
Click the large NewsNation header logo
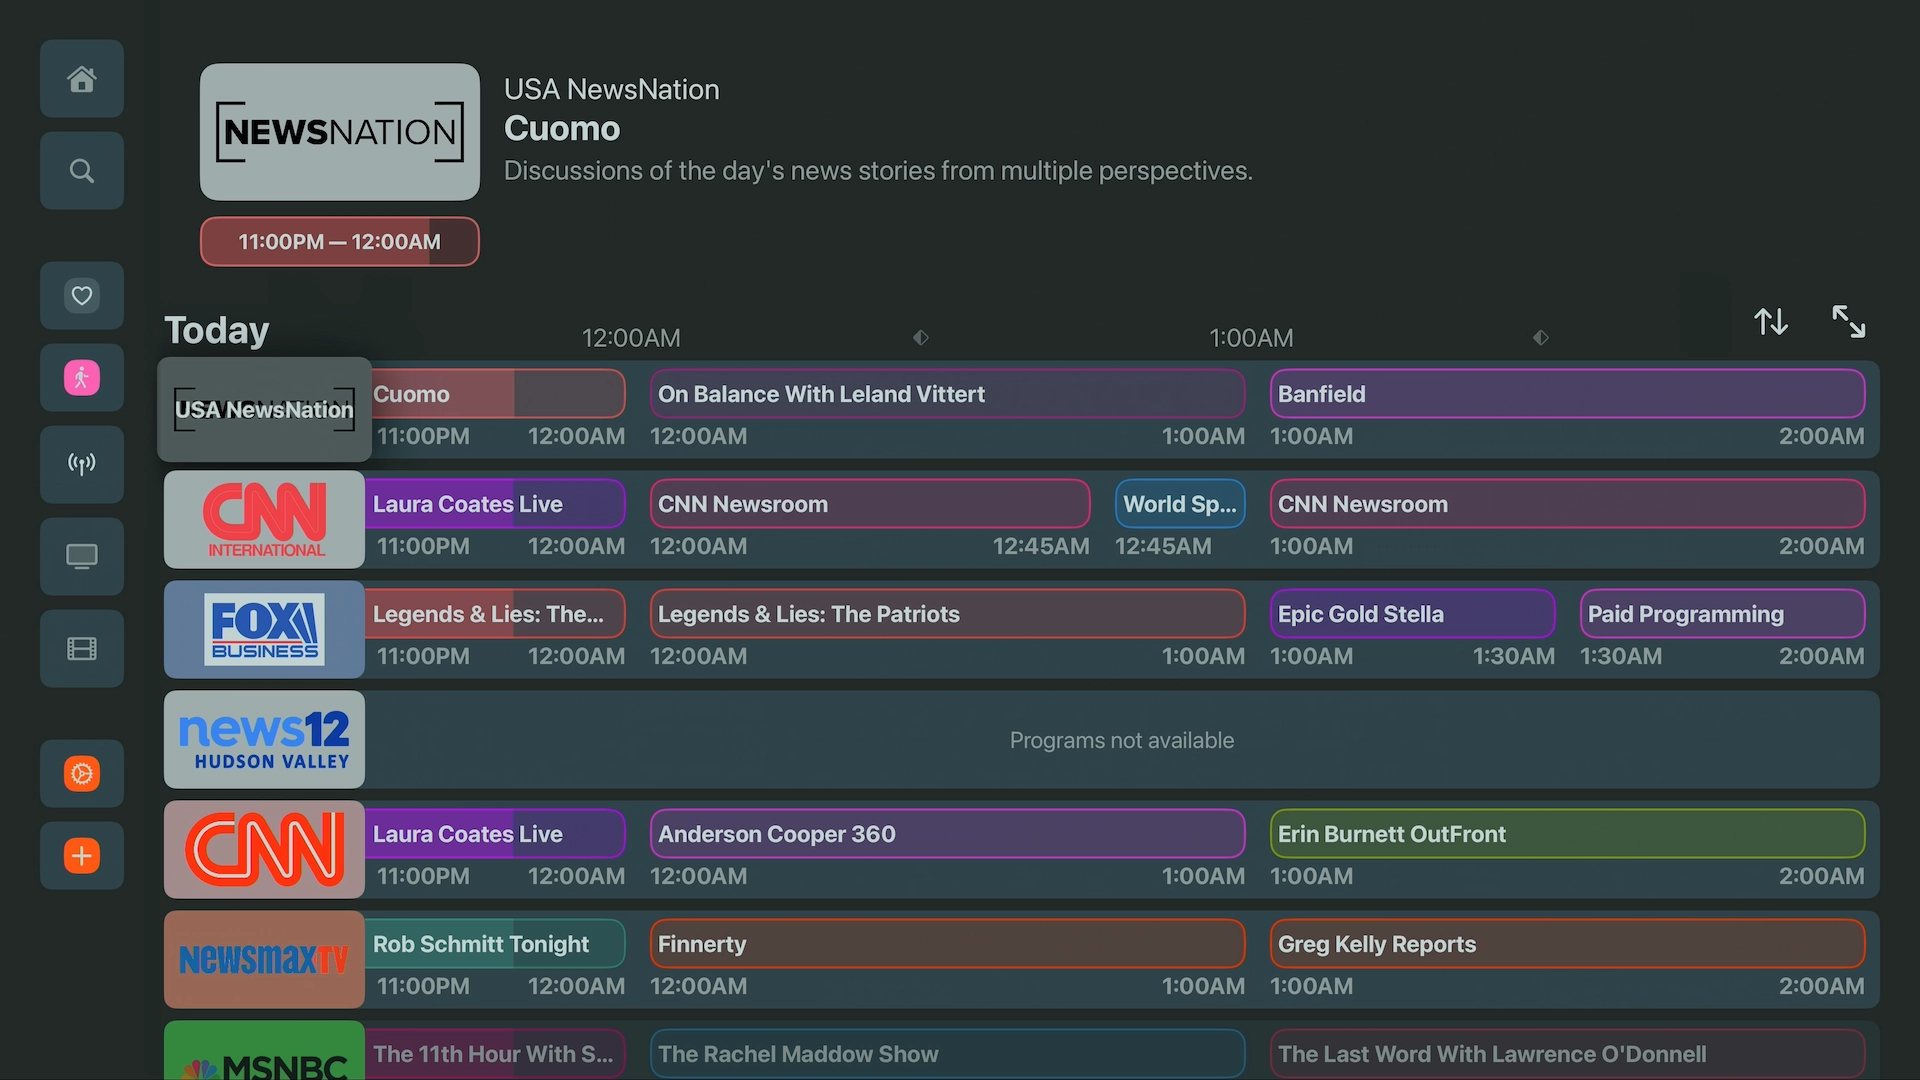coord(340,132)
